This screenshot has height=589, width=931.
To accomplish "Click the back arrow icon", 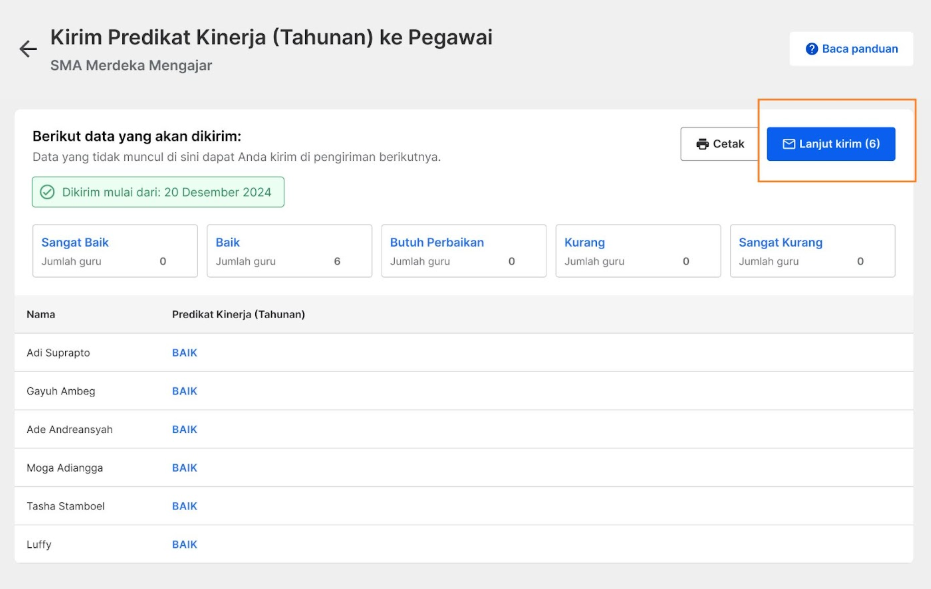I will (28, 49).
